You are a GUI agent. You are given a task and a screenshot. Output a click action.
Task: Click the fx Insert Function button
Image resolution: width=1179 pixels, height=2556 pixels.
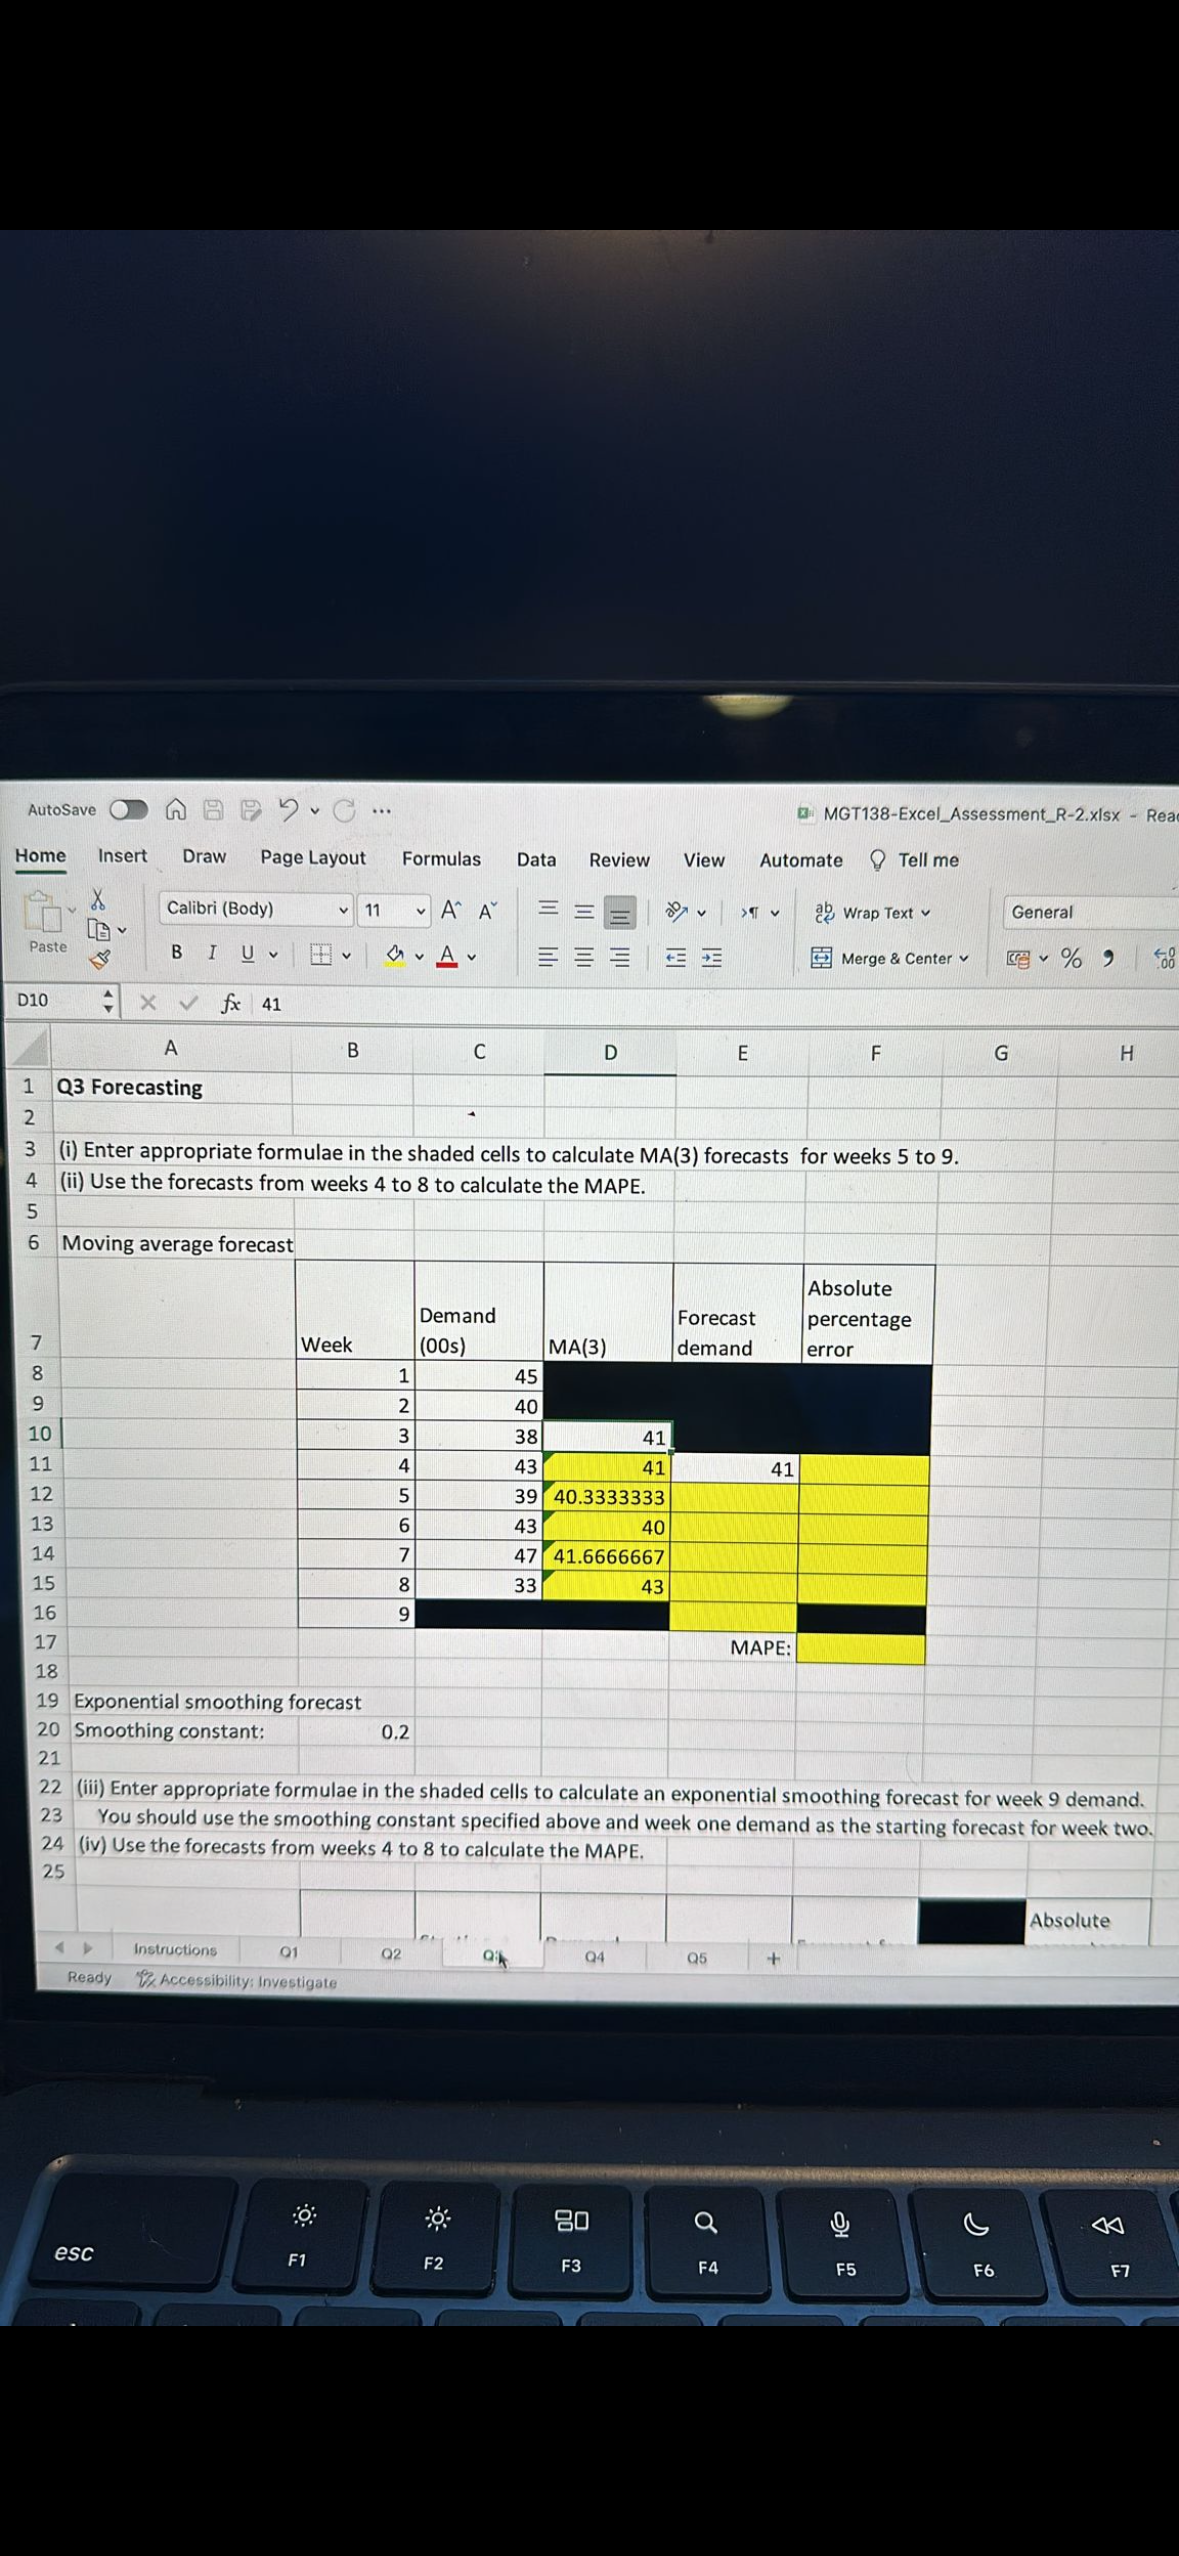[231, 1003]
